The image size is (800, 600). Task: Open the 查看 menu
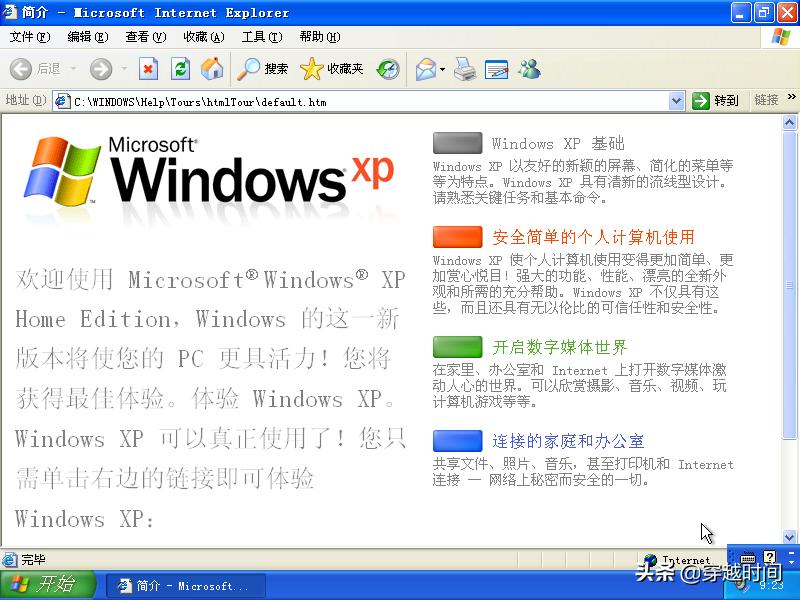145,36
